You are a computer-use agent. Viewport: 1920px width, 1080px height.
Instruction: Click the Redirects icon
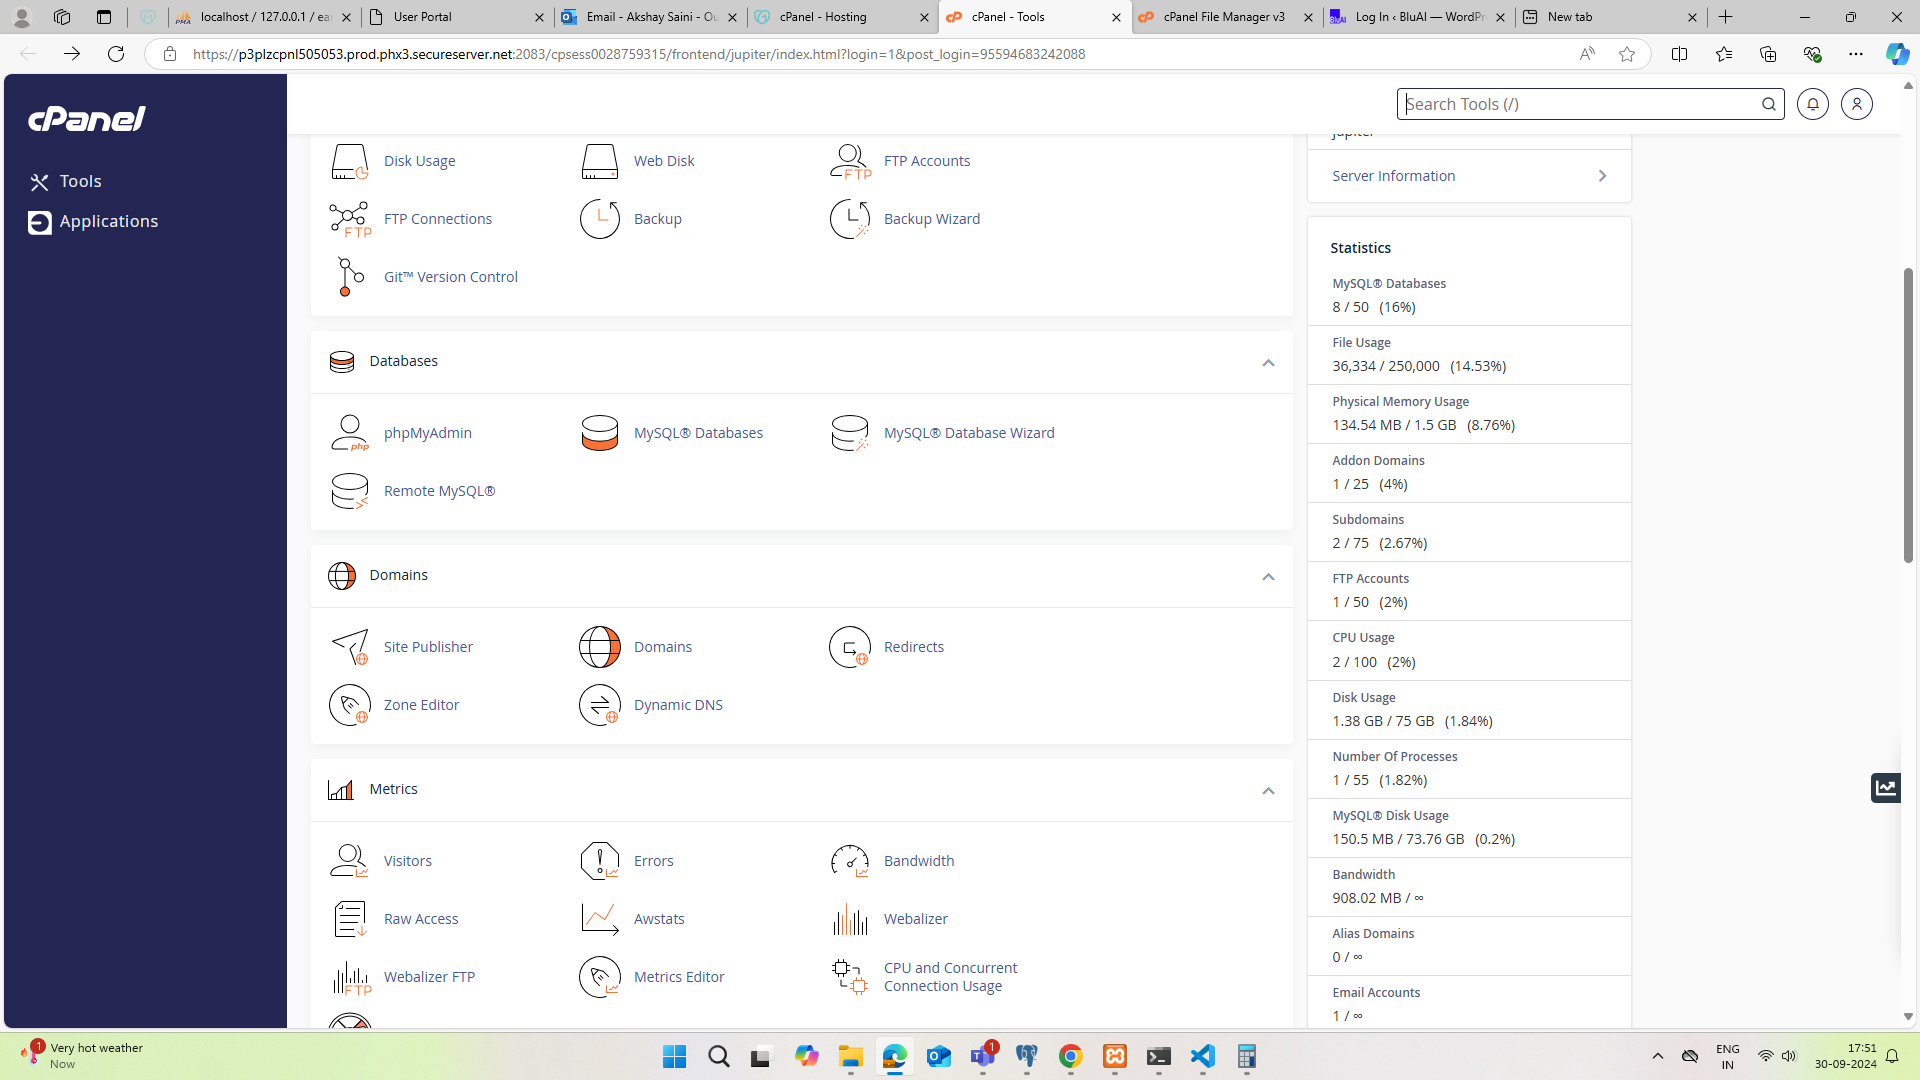[850, 647]
